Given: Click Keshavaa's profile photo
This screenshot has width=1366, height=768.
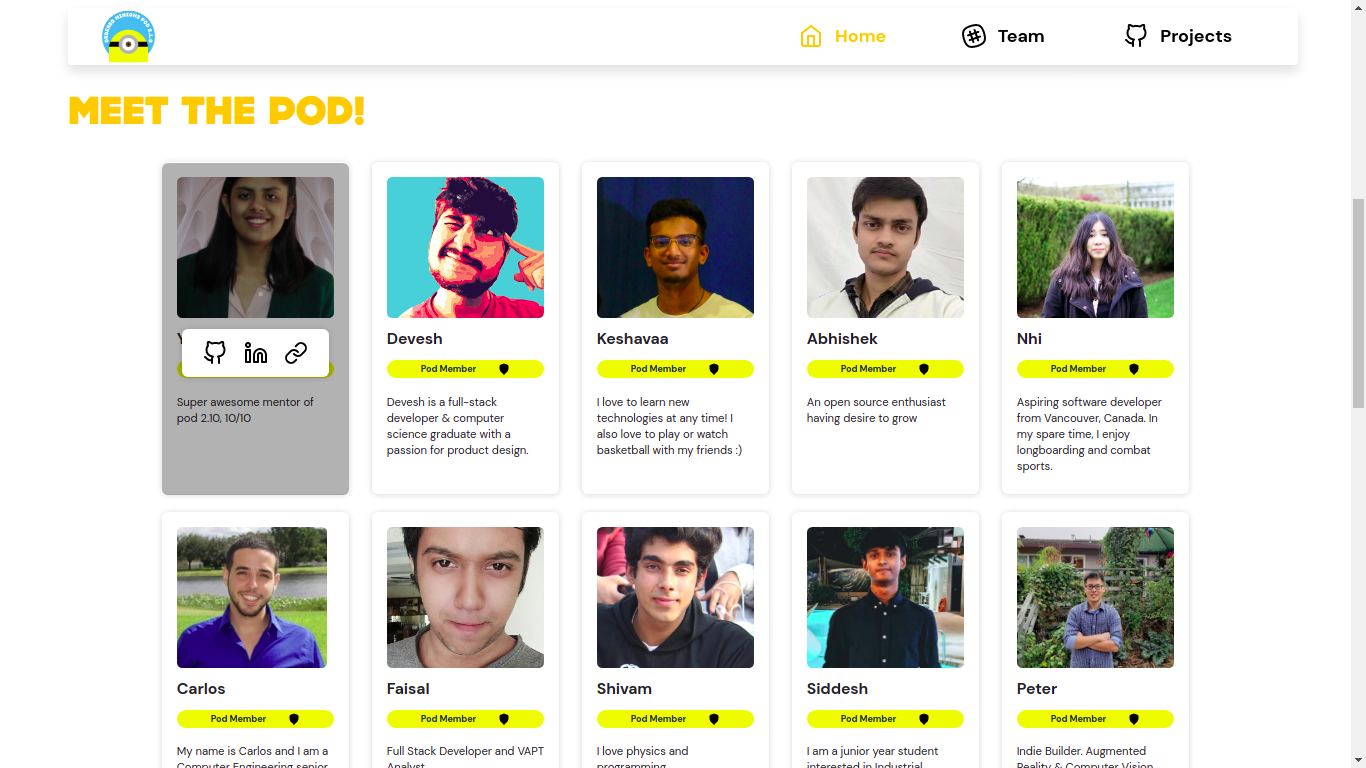Looking at the screenshot, I should coord(675,248).
